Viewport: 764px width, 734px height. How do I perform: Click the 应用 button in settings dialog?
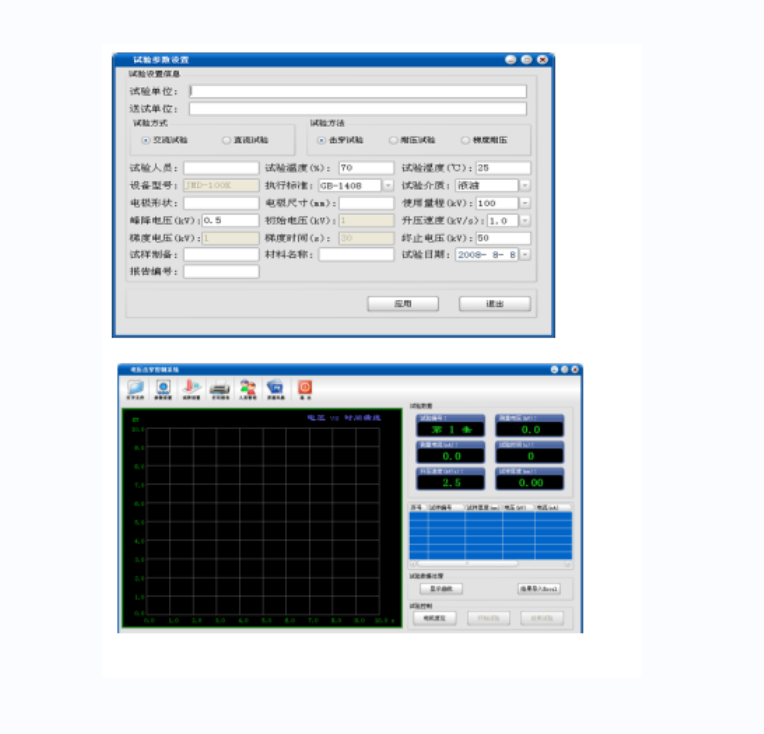coord(403,304)
